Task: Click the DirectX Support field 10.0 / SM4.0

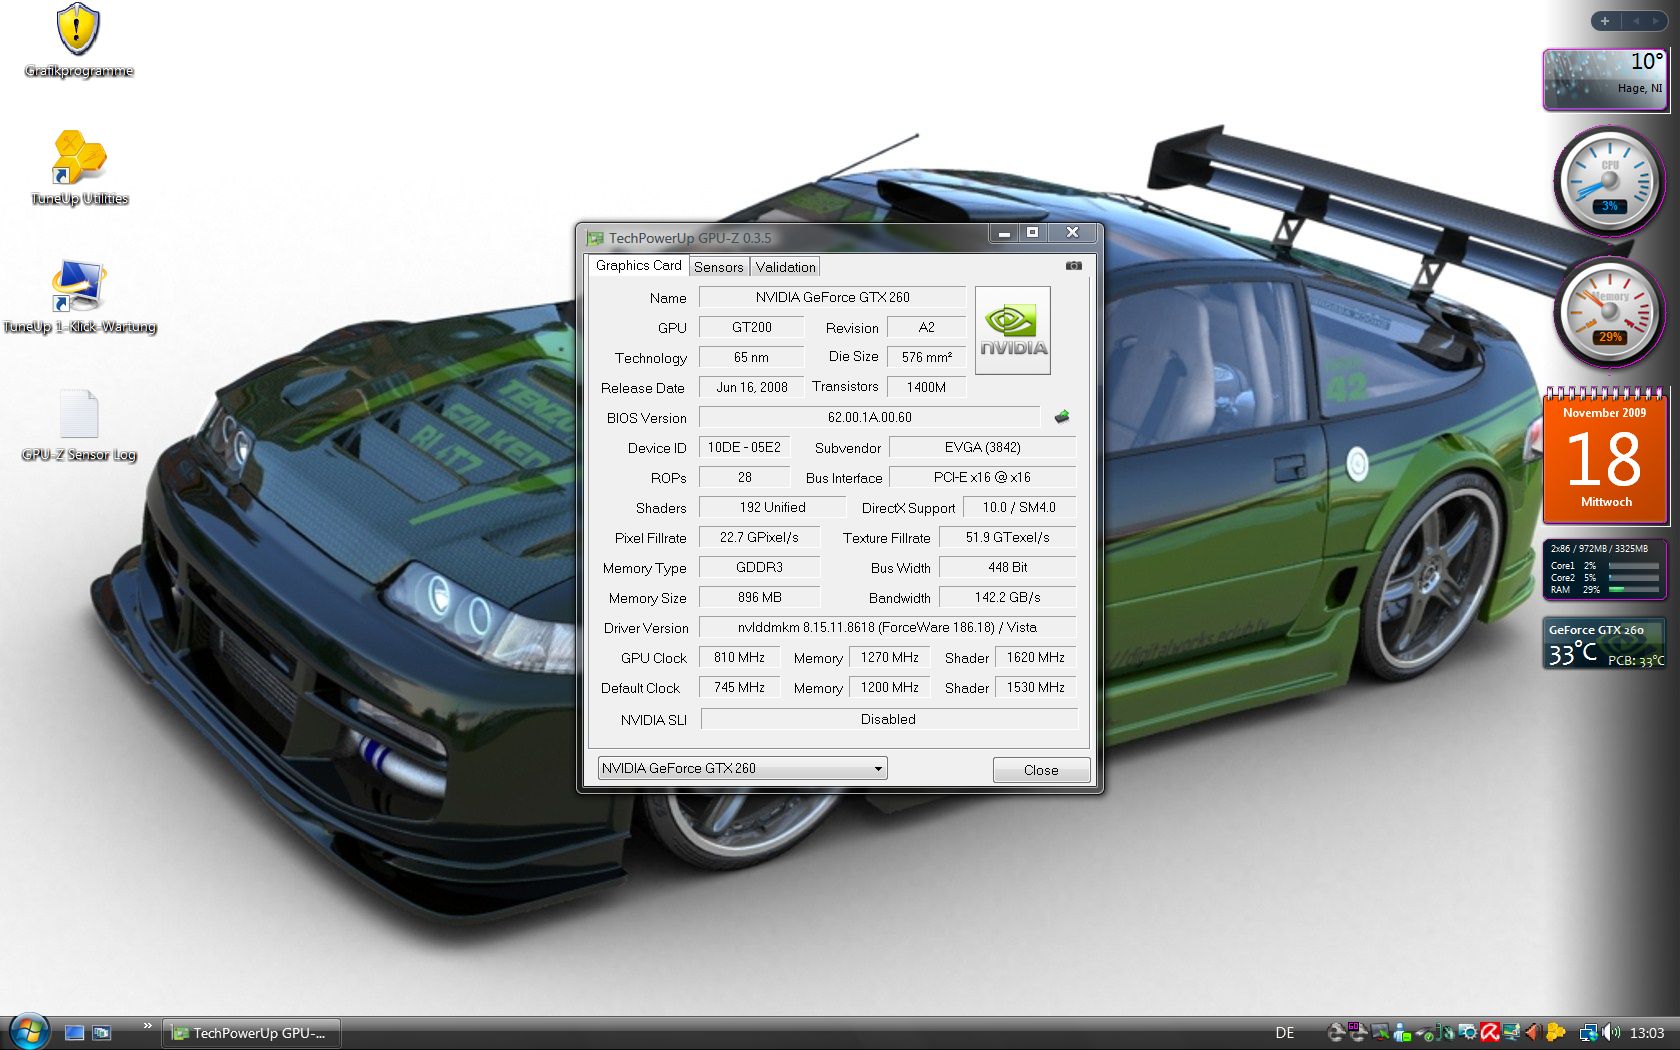Action: point(1020,507)
